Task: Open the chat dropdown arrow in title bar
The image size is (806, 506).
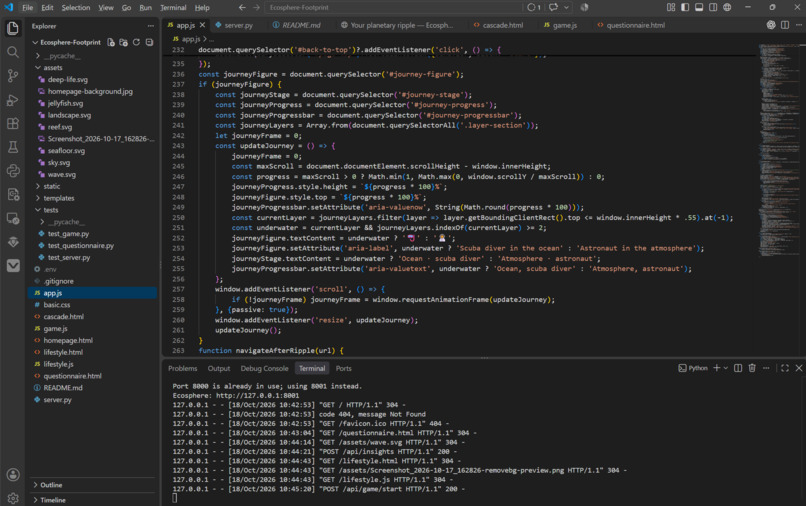Action: point(566,7)
